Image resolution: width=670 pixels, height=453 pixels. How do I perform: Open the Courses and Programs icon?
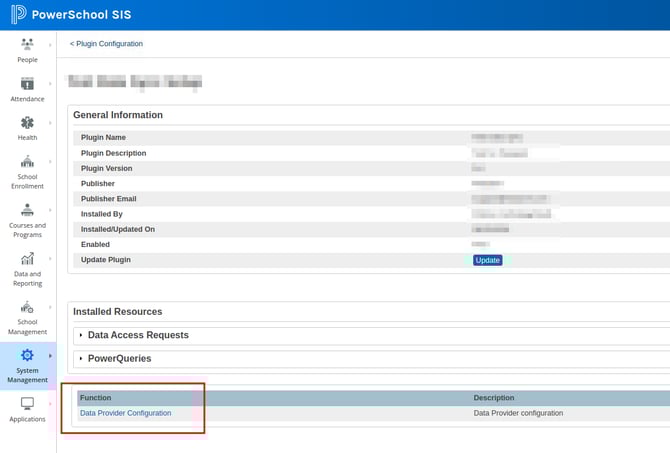pos(27,210)
